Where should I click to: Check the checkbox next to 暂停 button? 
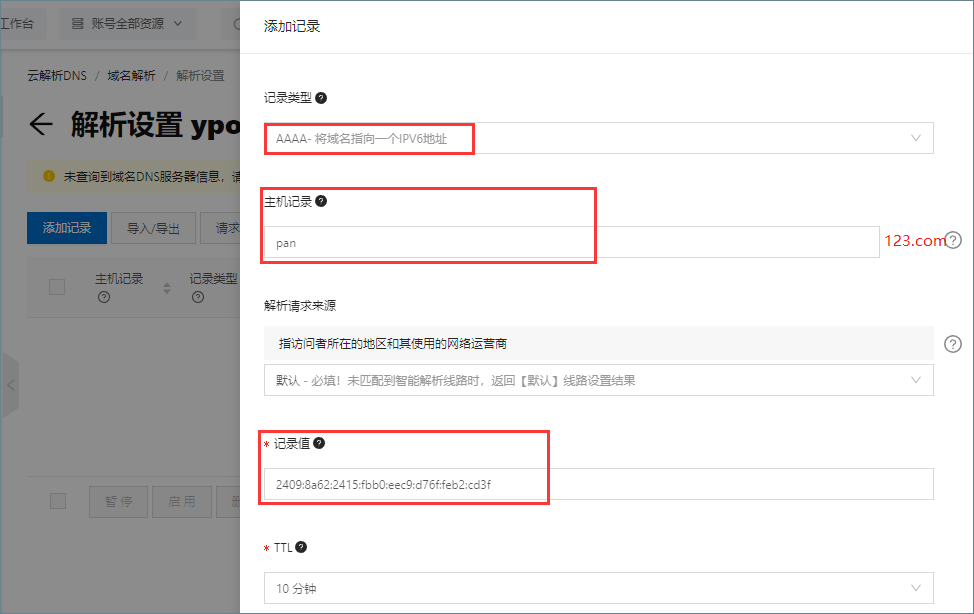(57, 501)
